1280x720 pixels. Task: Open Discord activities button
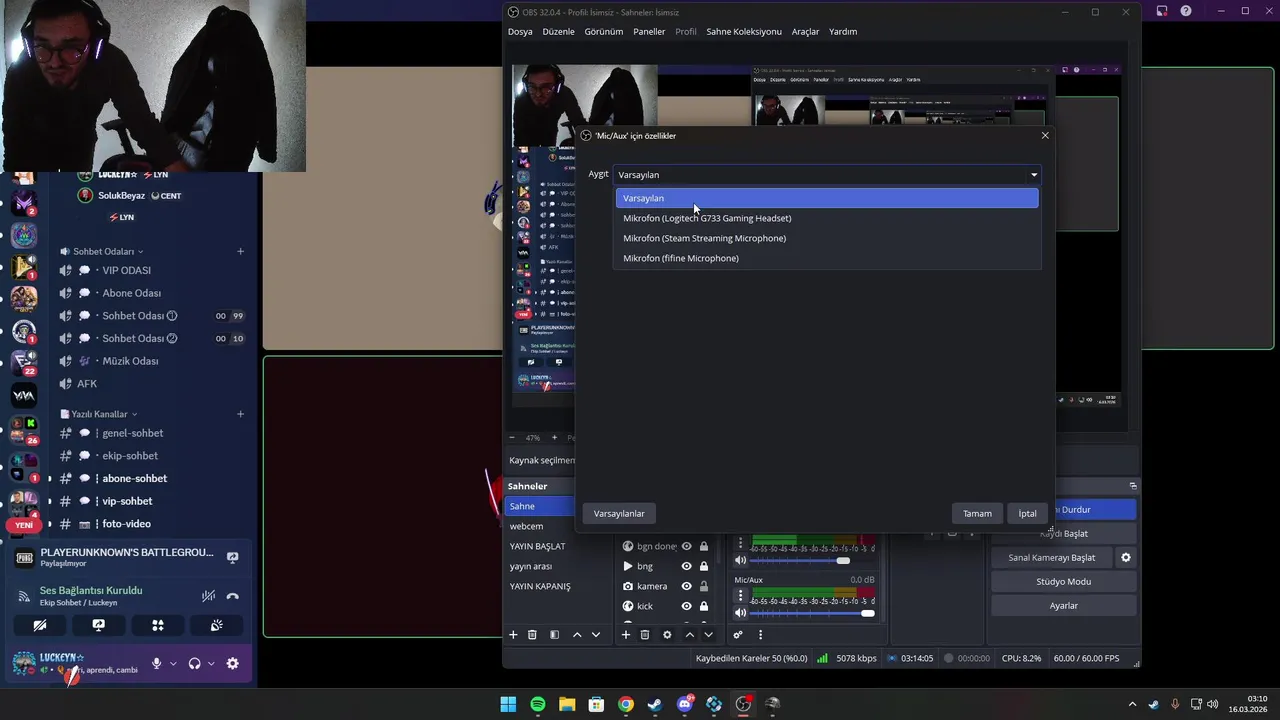tap(157, 625)
